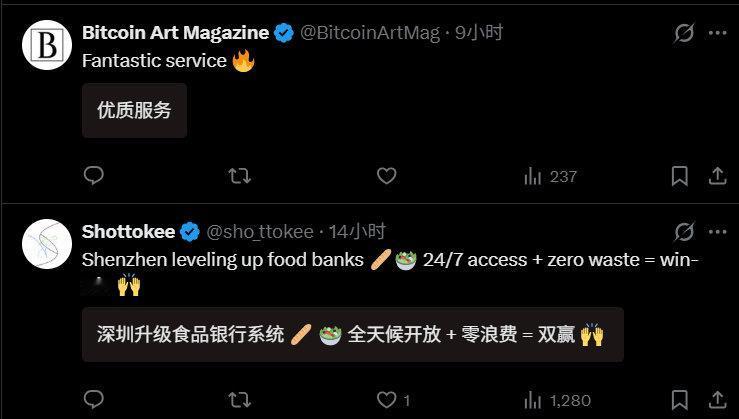Bookmark the Shottokee tweet
The image size is (739, 419).
680,400
